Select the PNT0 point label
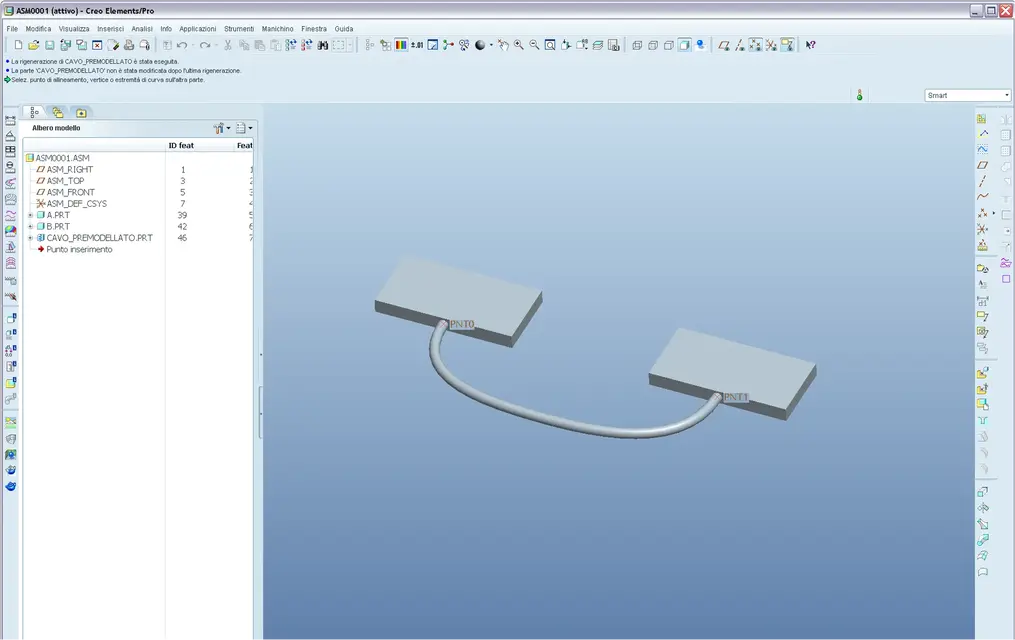 coord(462,324)
